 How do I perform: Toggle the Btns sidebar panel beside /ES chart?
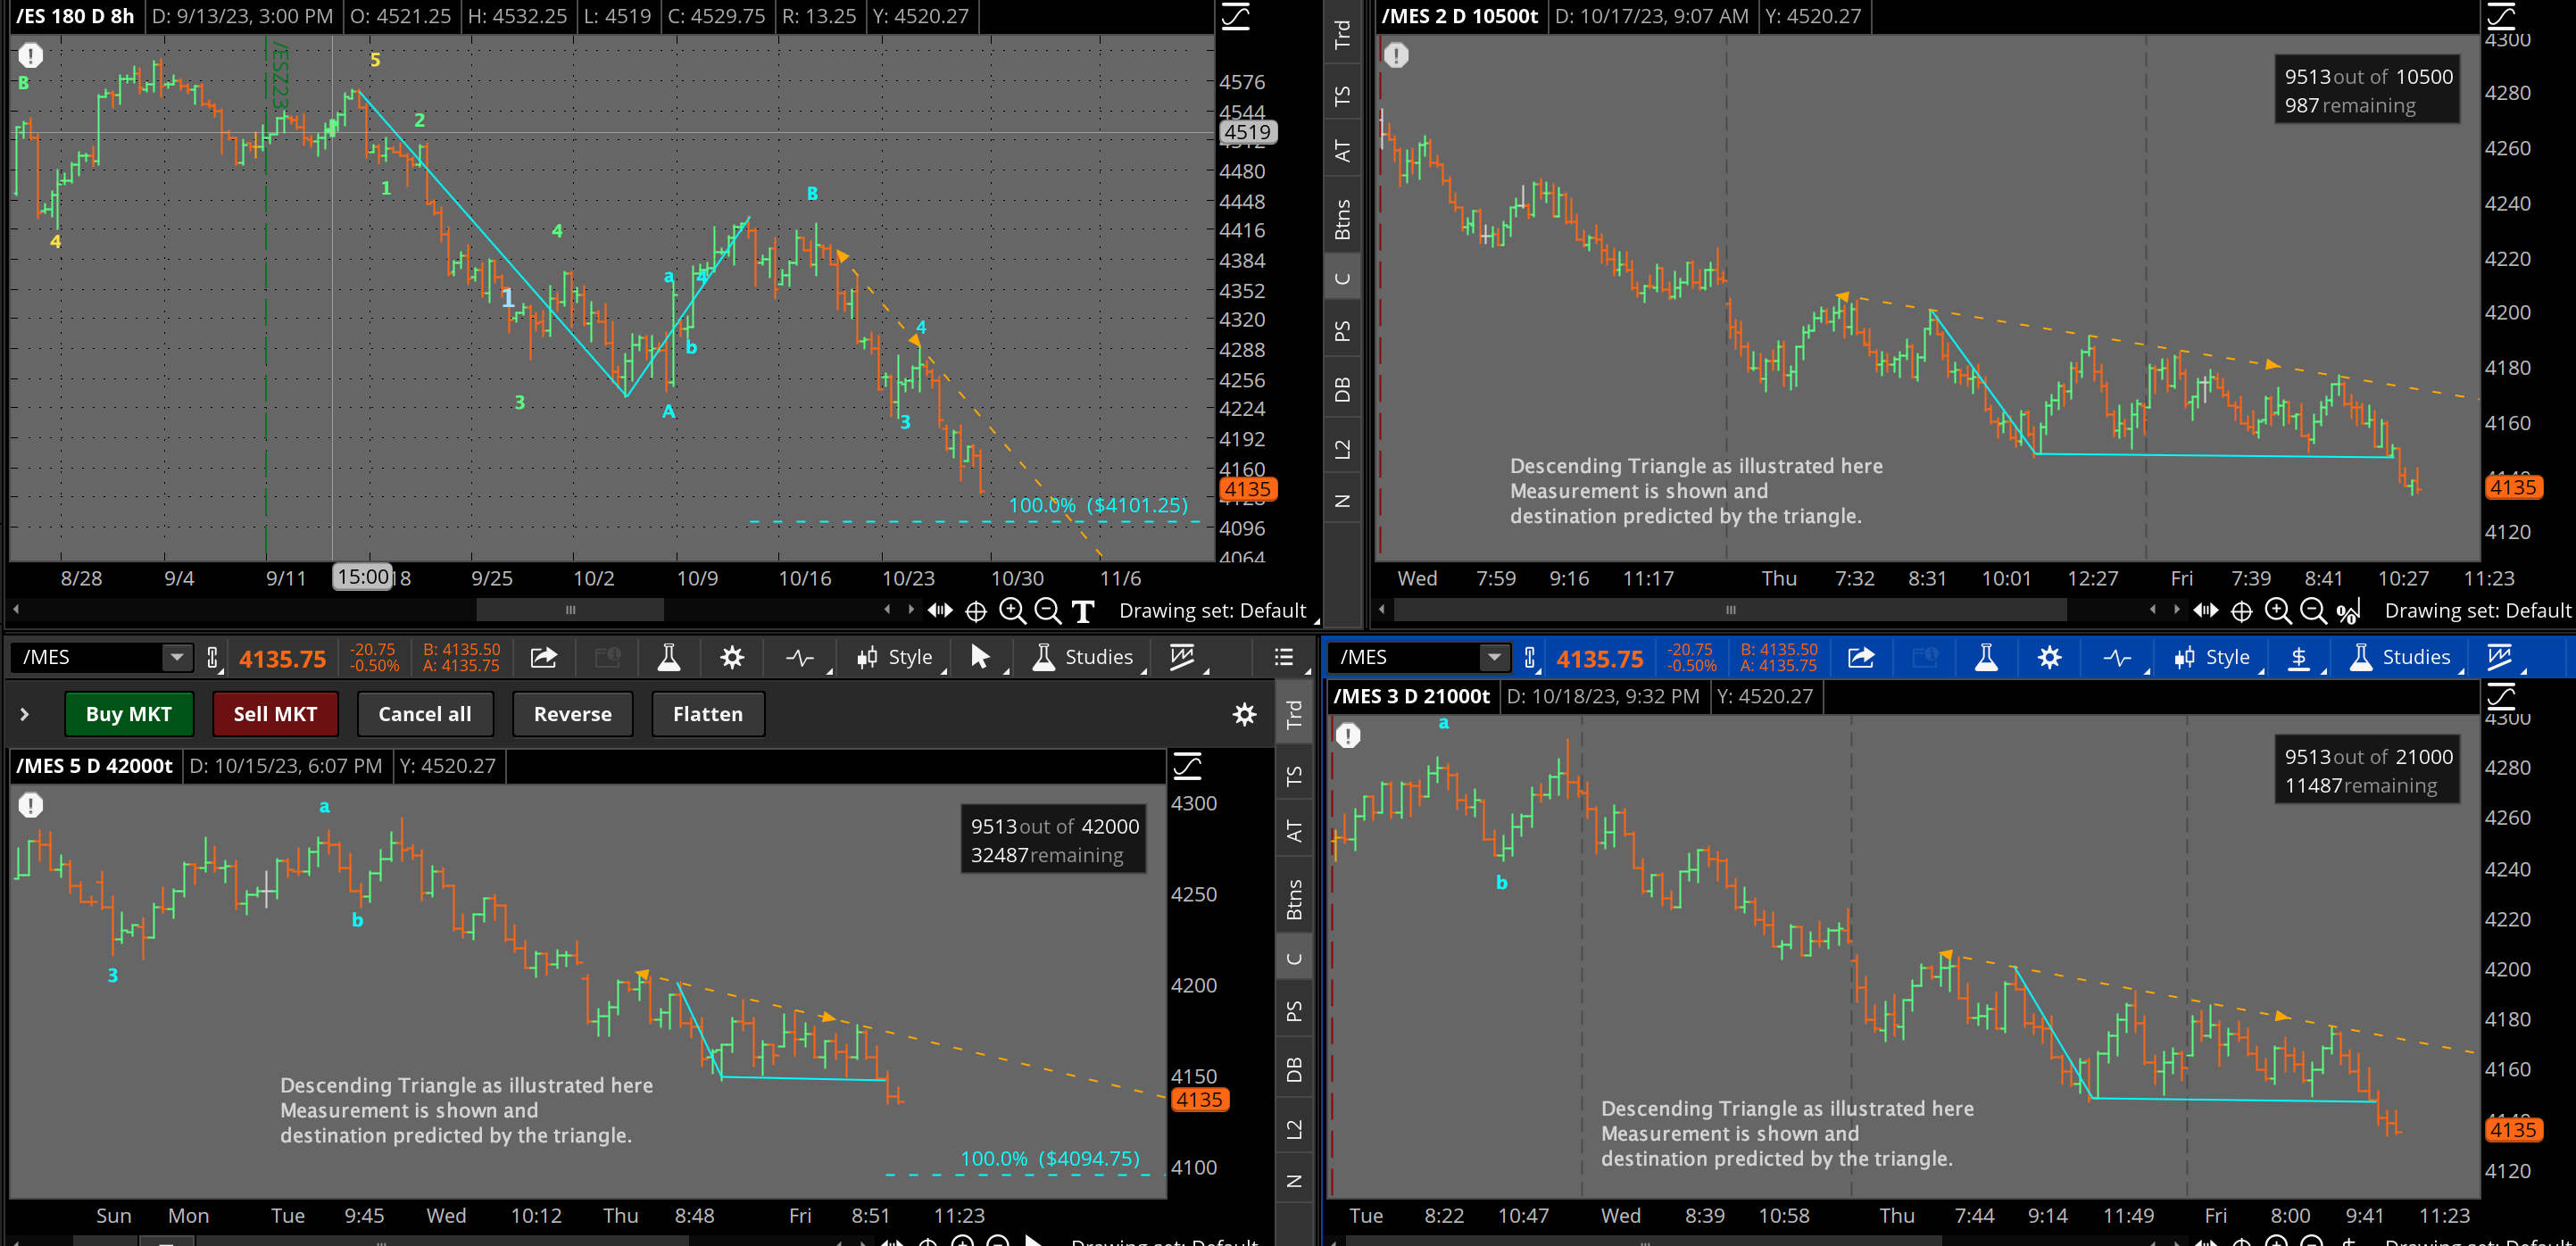1342,219
